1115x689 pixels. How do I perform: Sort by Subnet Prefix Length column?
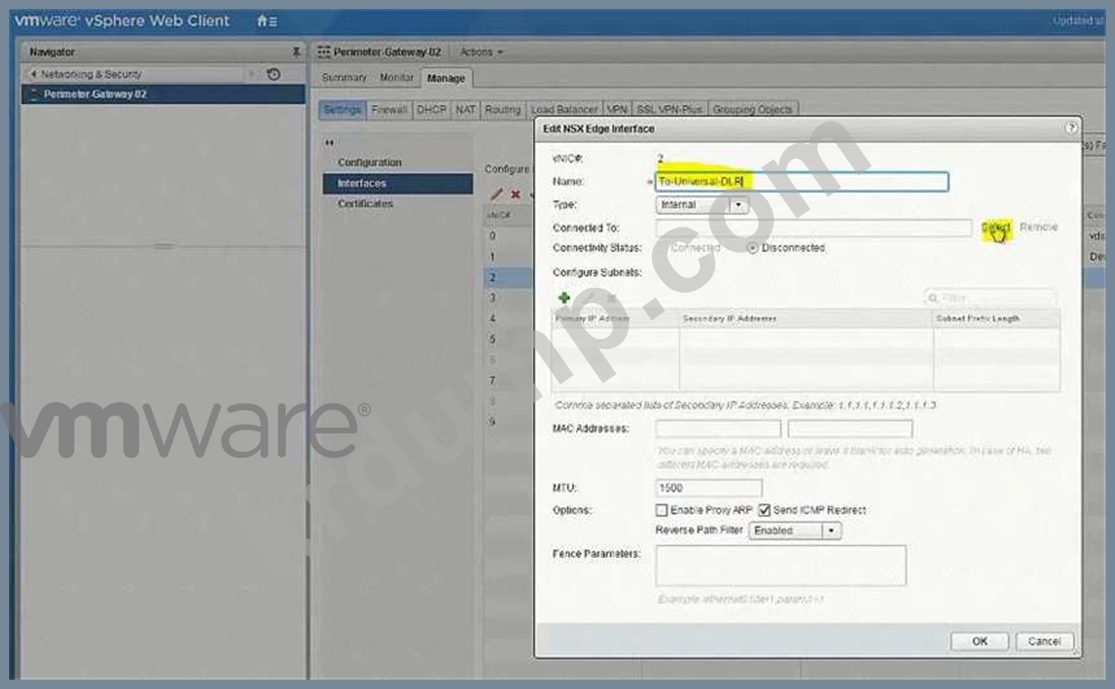tap(997, 319)
